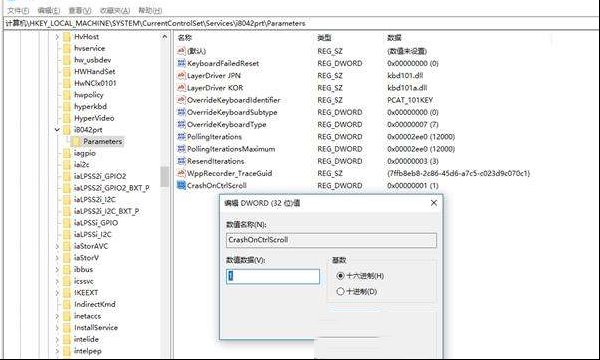This screenshot has height=360, width=600.
Task: Select the 十进制(D) decimal radio button
Action: [x=340, y=292]
